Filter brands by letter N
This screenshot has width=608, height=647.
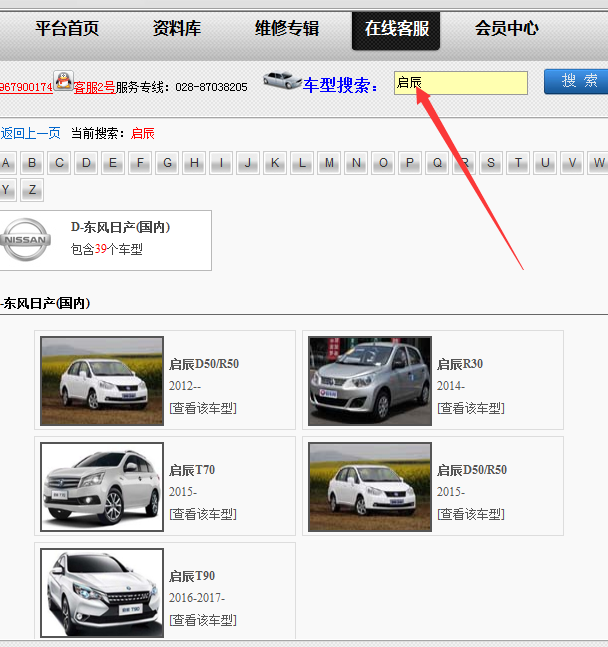[x=356, y=163]
